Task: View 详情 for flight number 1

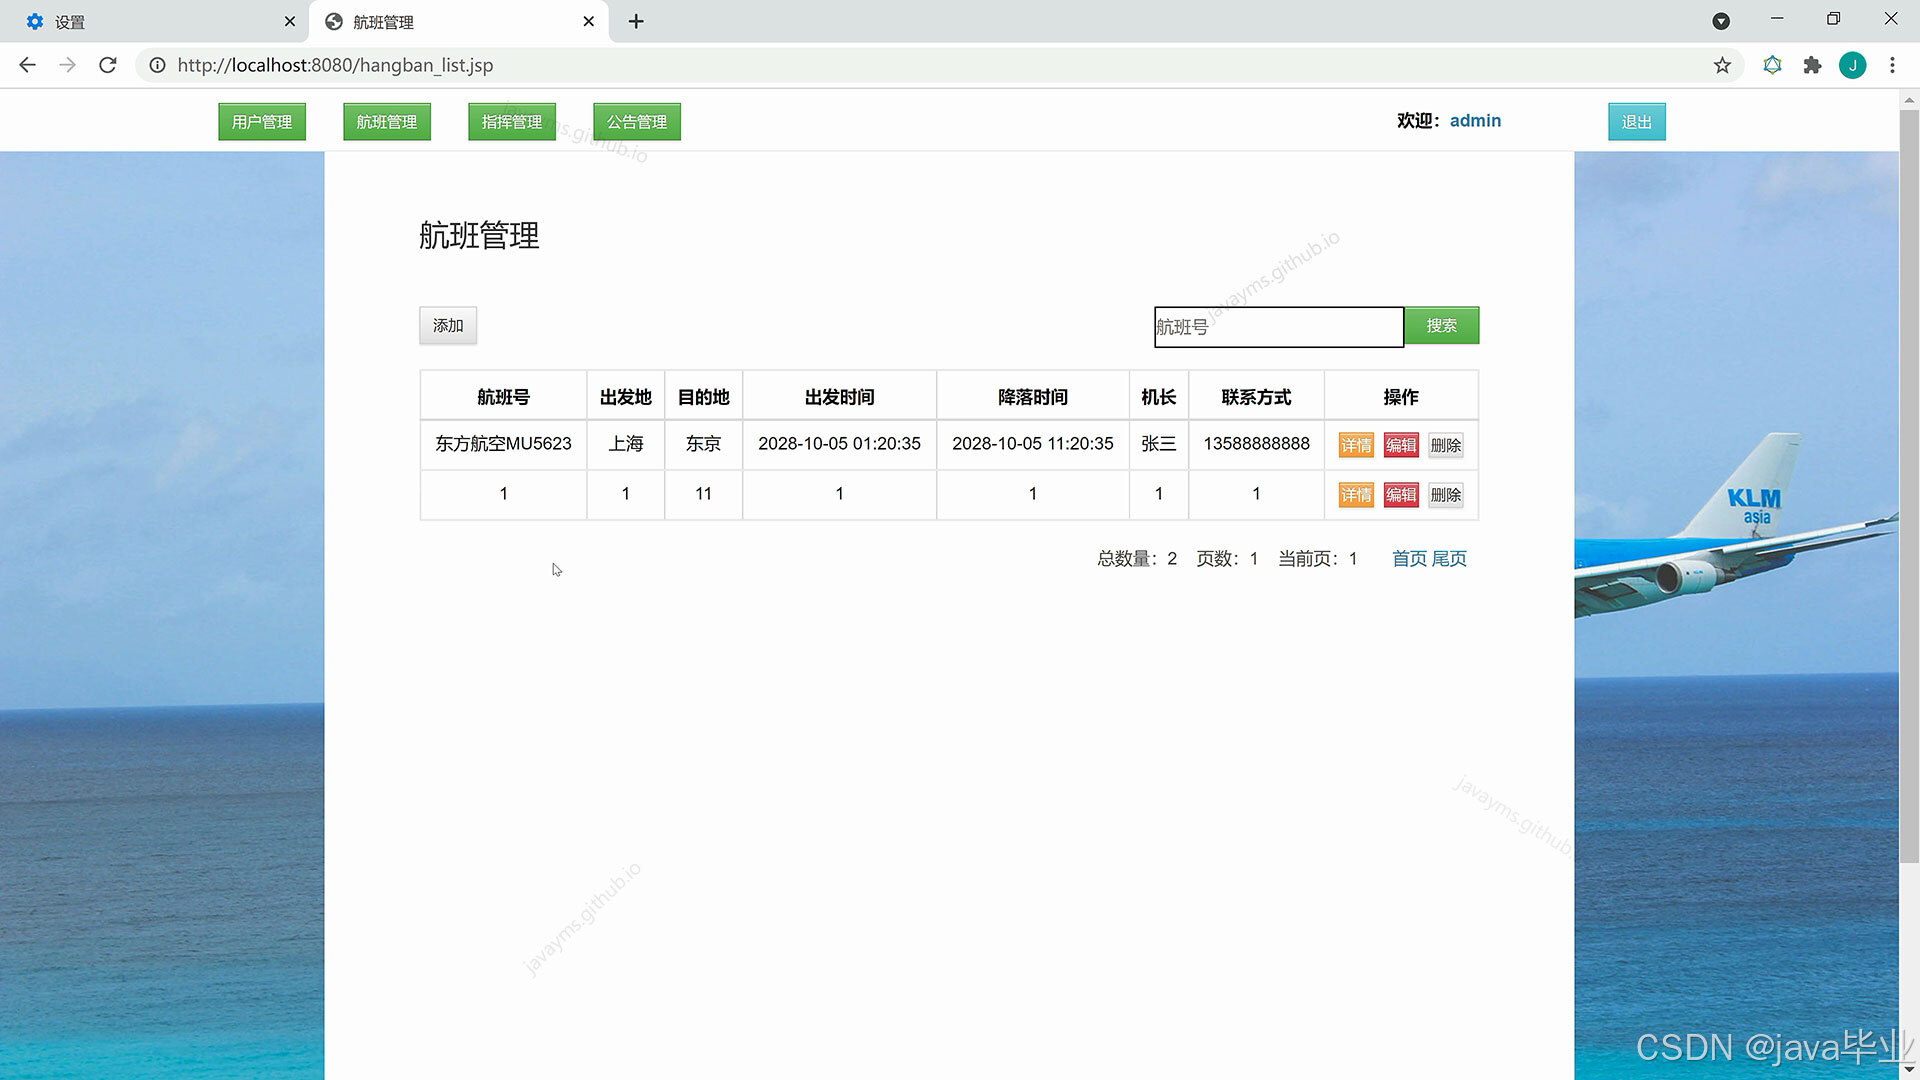Action: 1356,495
